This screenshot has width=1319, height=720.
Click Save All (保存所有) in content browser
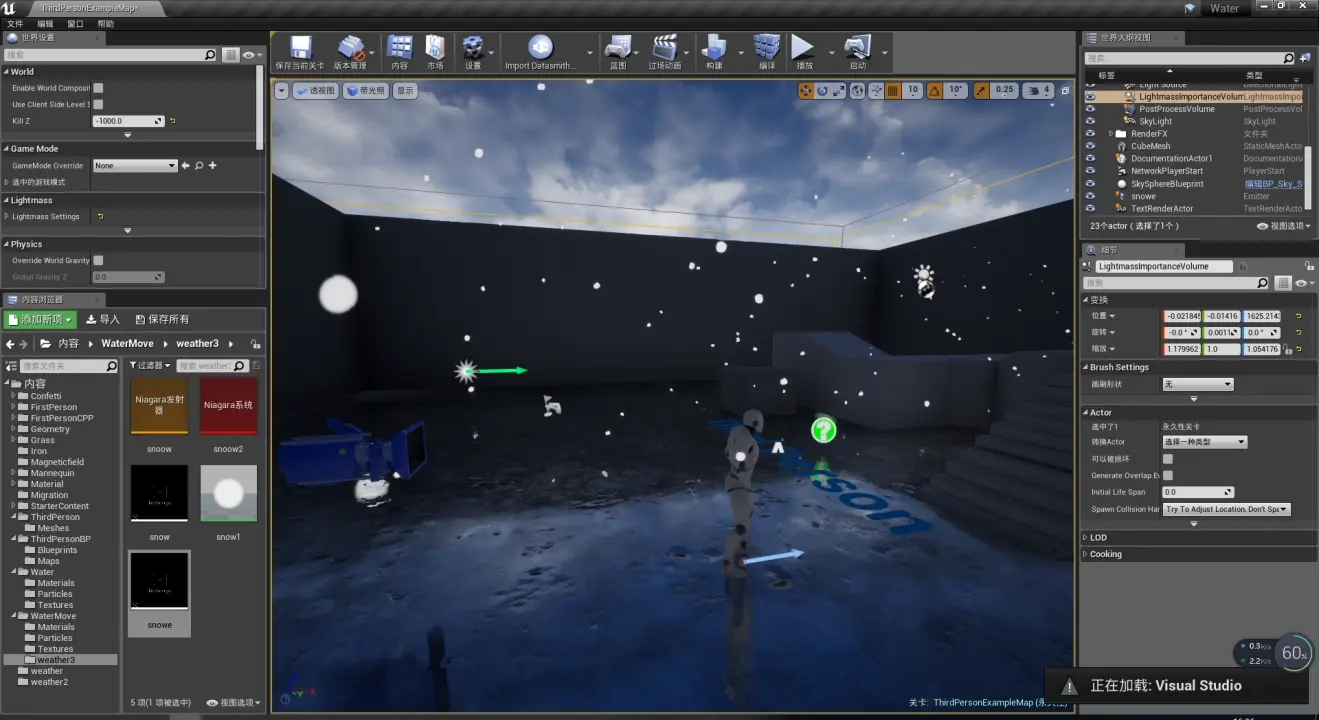pos(162,319)
